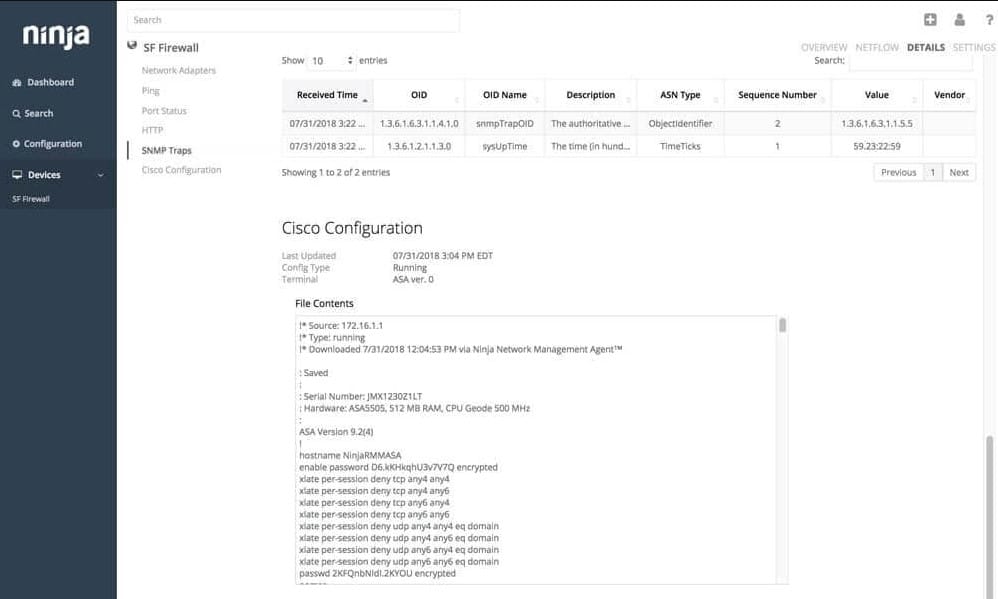Click the Next page button
The image size is (998, 599).
coord(959,173)
